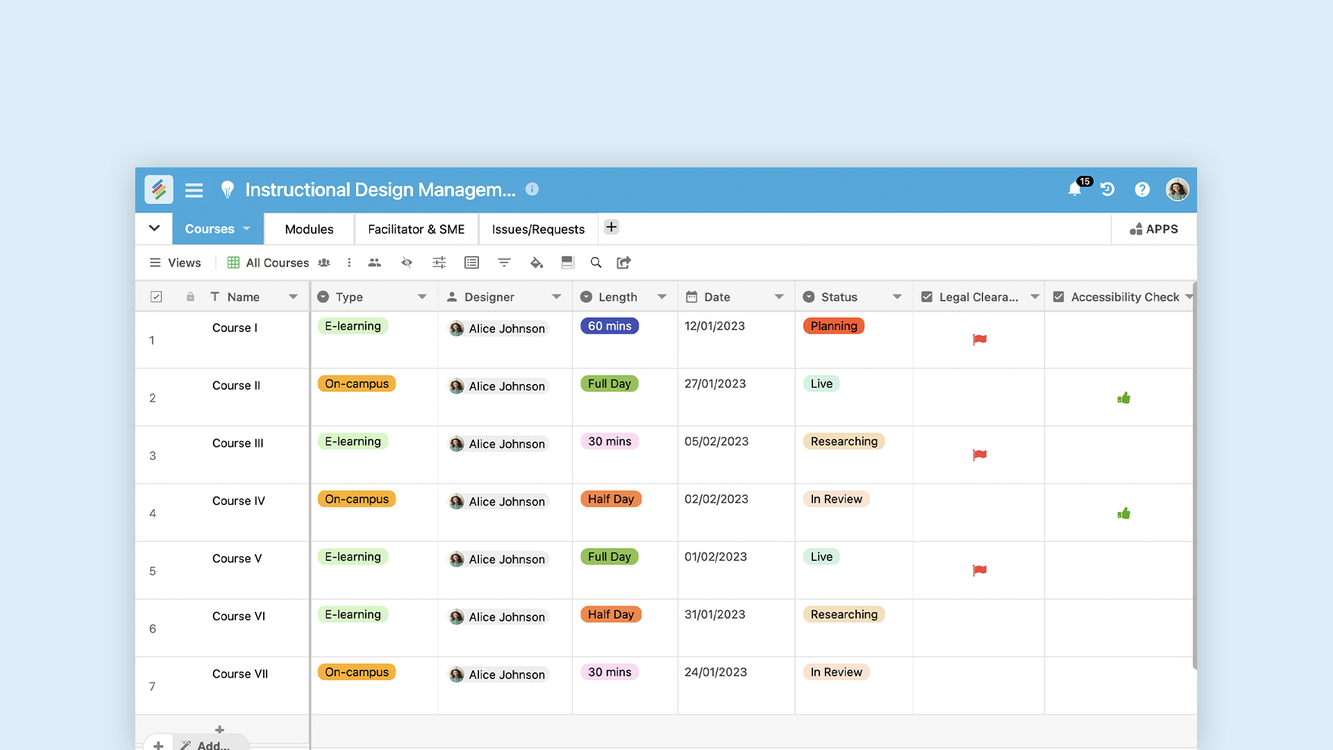The image size is (1333, 750).
Task: Open the search magnifier in toolbar
Action: (596, 263)
